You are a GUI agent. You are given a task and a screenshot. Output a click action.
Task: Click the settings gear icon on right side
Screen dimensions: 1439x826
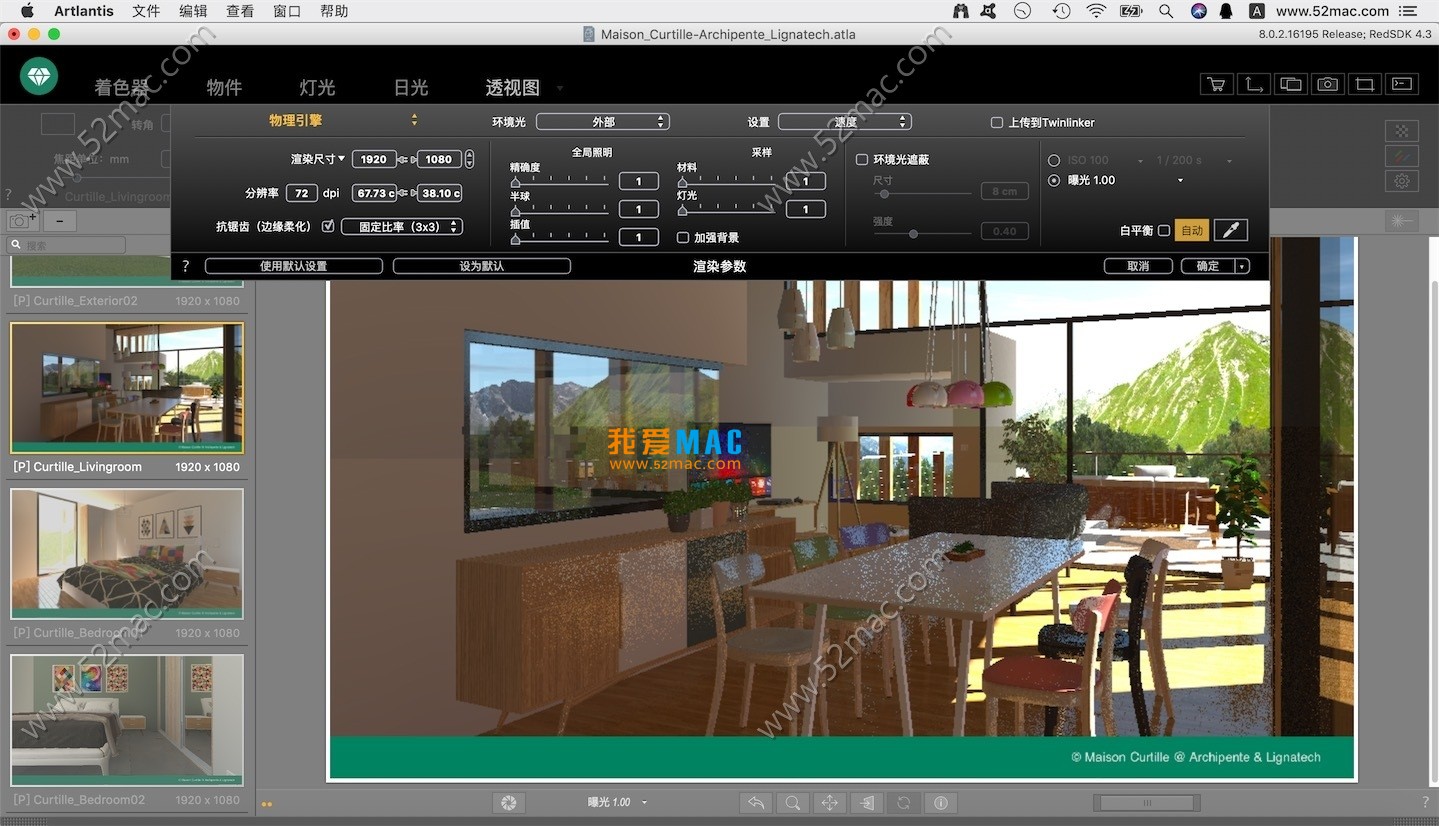click(1402, 181)
